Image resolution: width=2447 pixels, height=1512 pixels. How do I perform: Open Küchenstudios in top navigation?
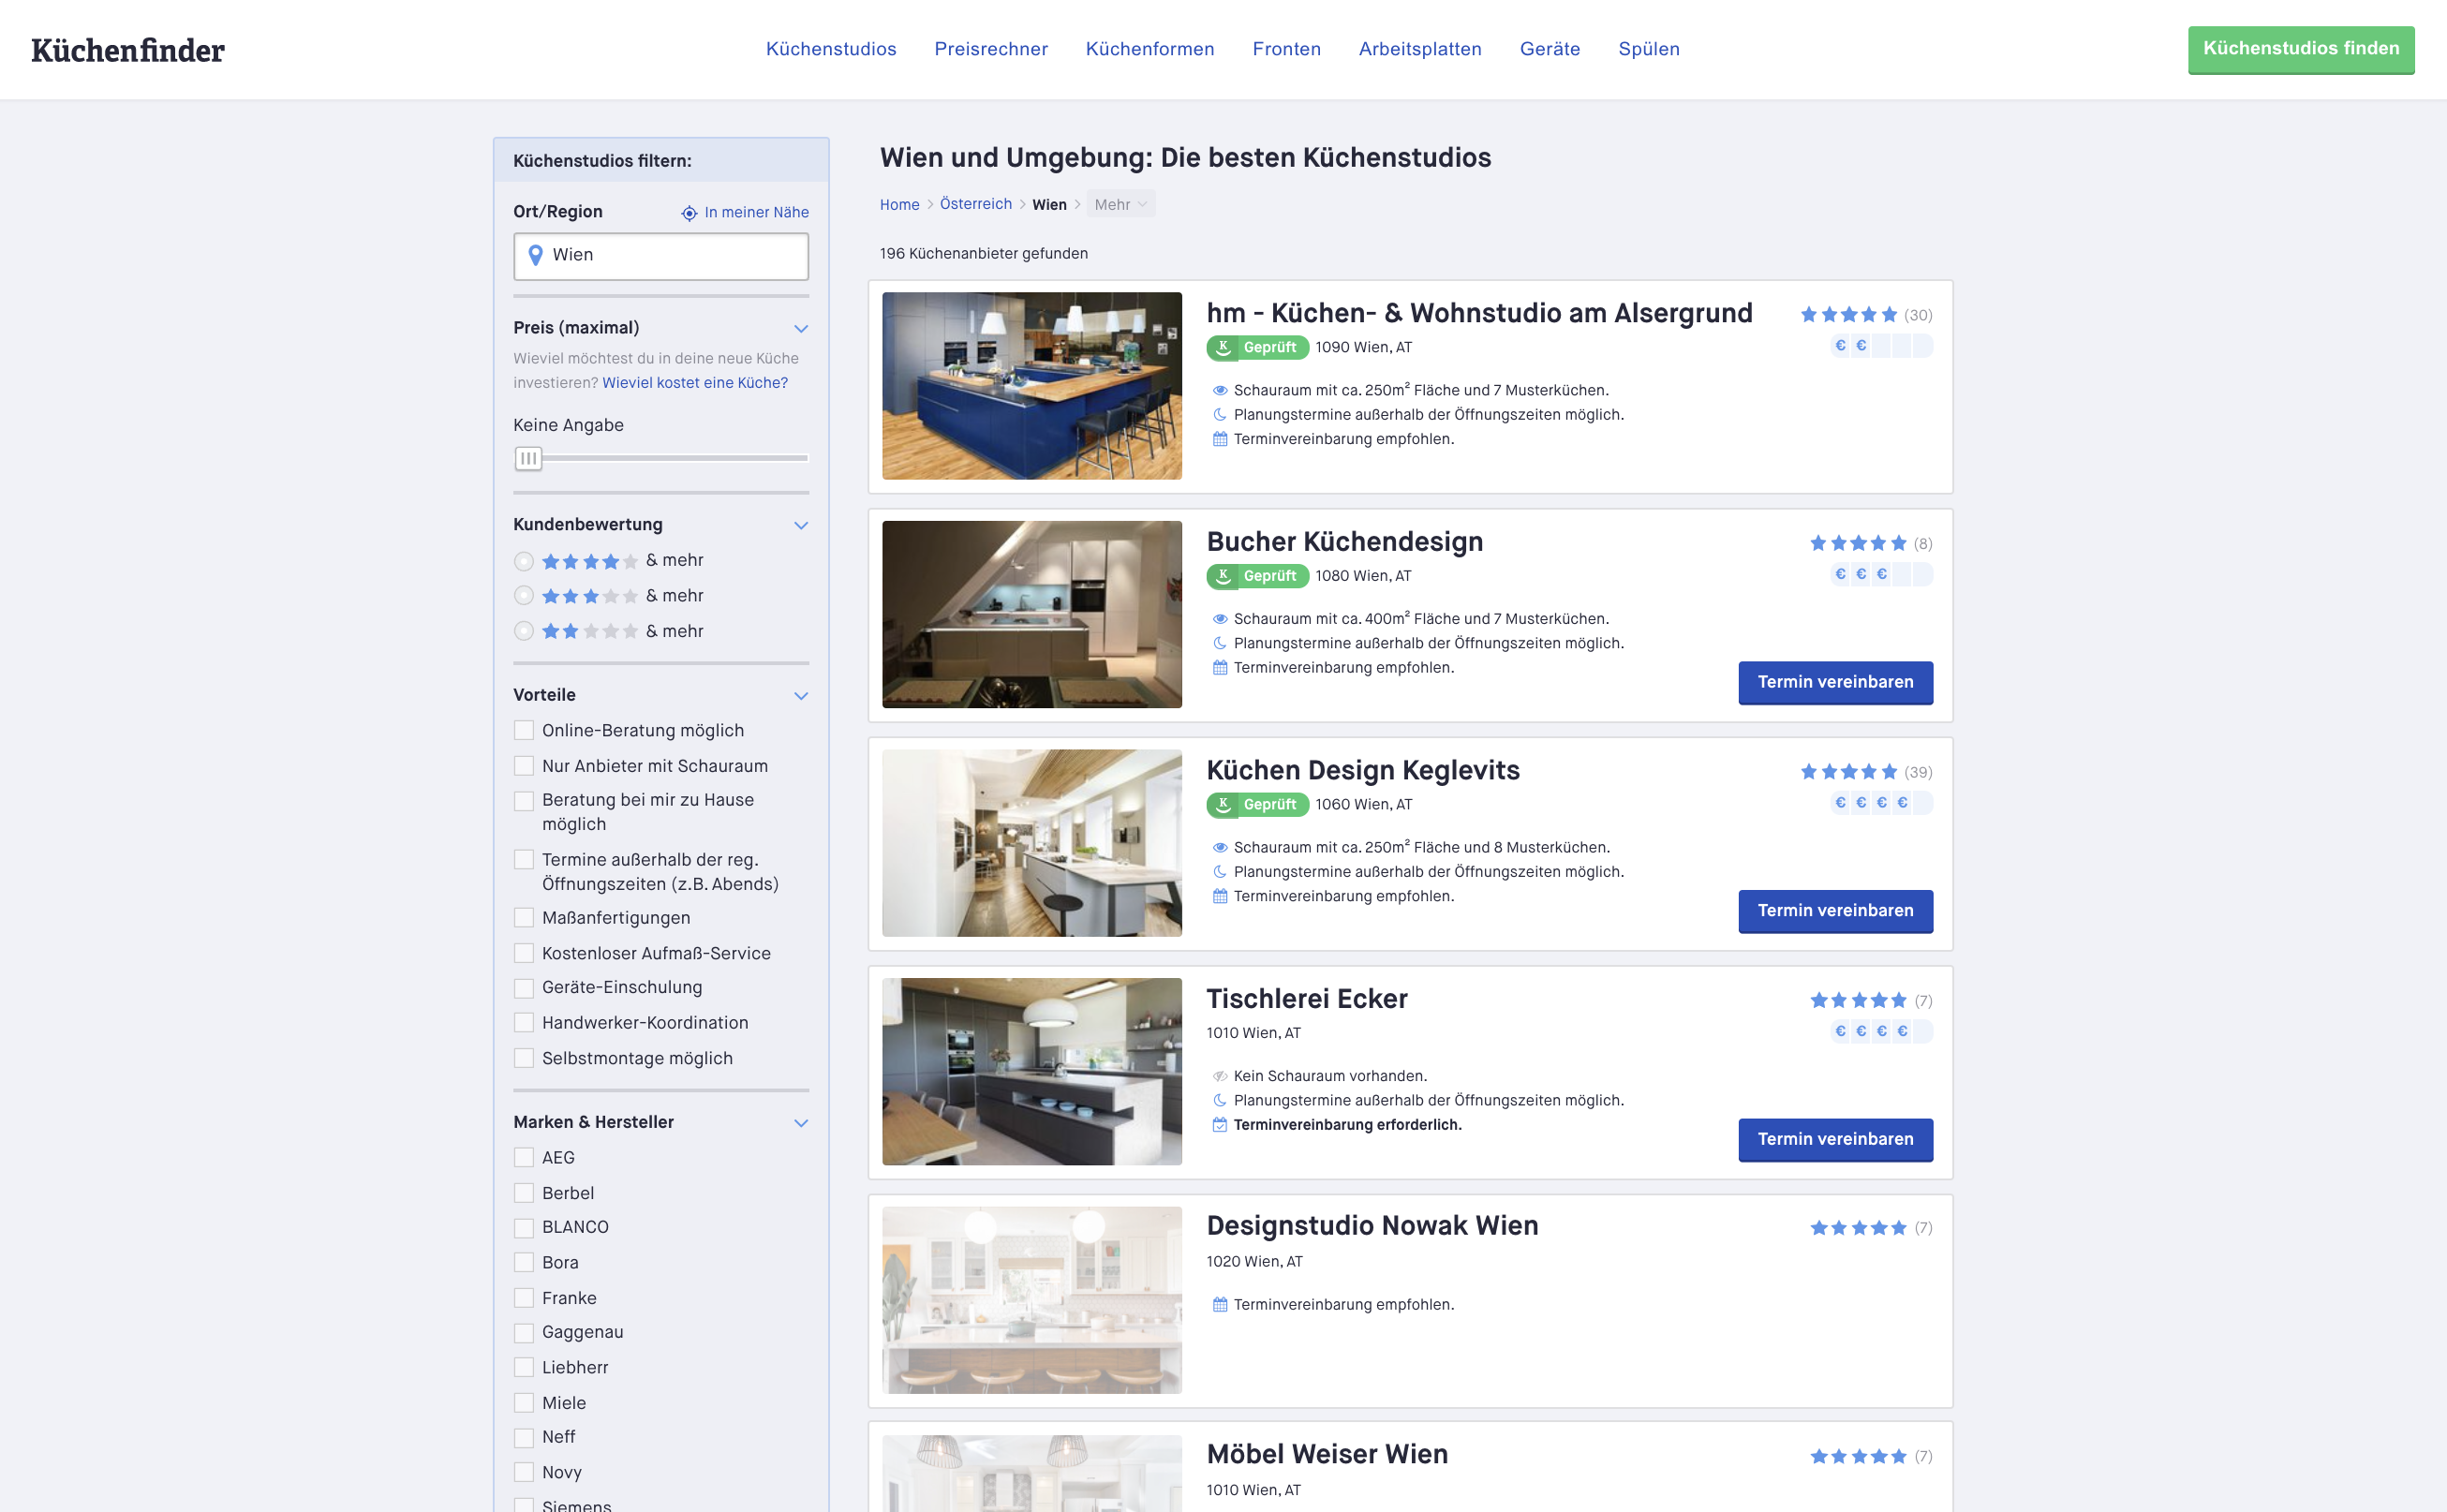click(831, 49)
